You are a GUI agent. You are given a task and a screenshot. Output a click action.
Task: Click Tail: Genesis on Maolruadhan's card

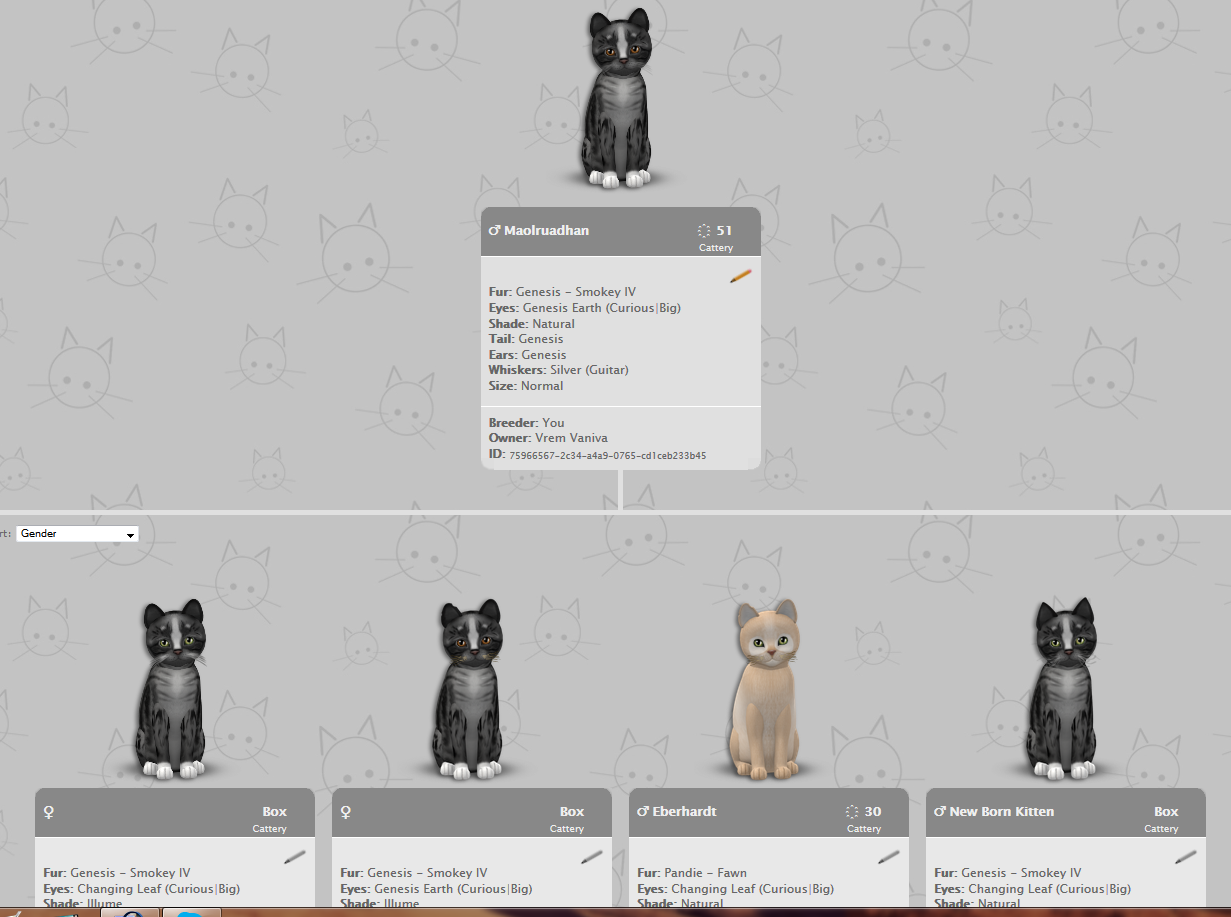(526, 339)
